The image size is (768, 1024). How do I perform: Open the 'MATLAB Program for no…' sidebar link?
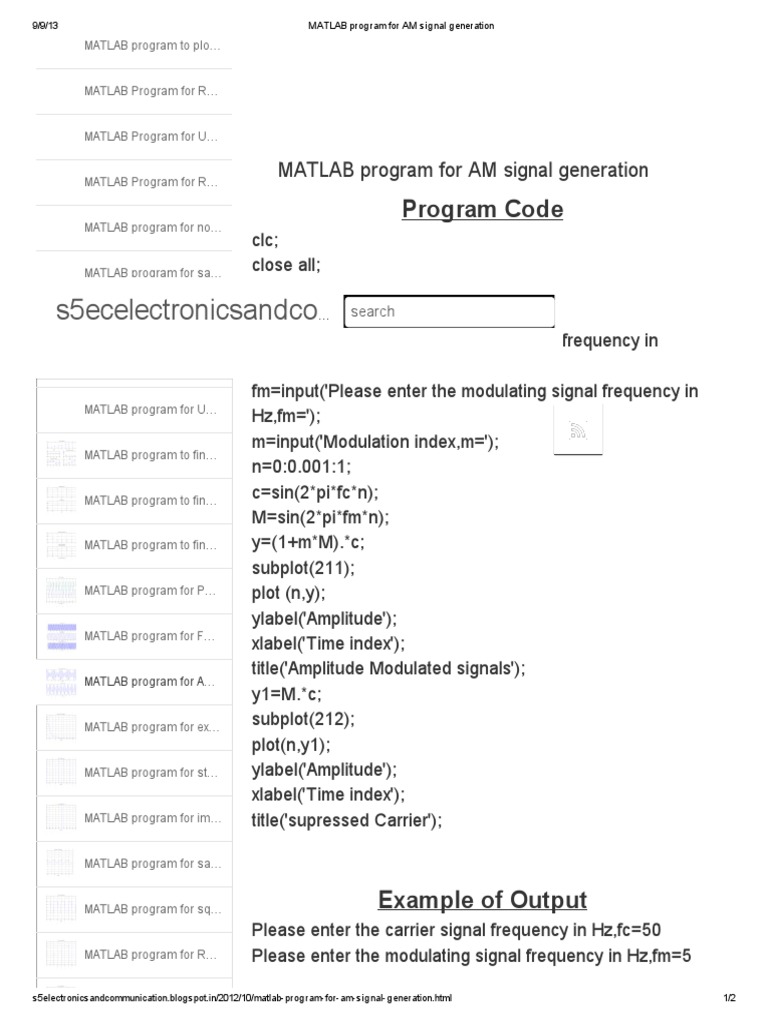152,227
